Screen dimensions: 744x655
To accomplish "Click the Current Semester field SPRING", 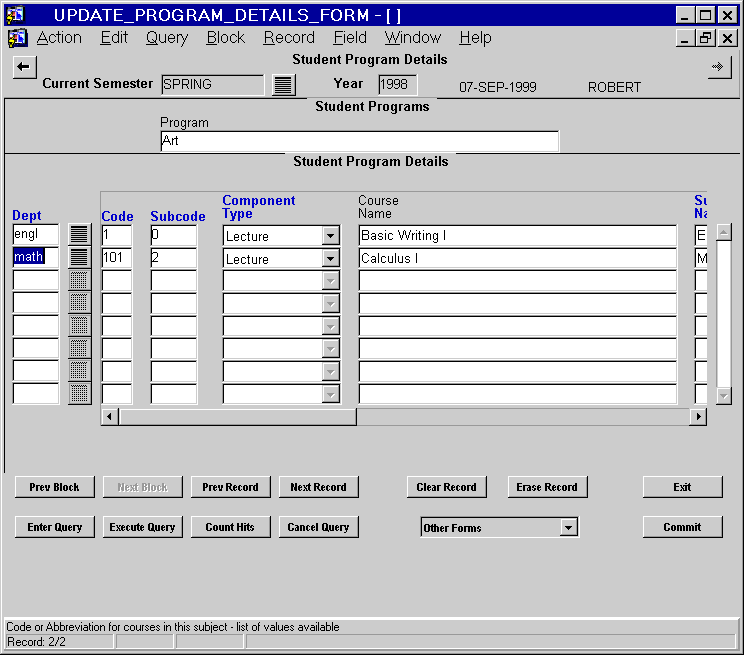I will [213, 85].
